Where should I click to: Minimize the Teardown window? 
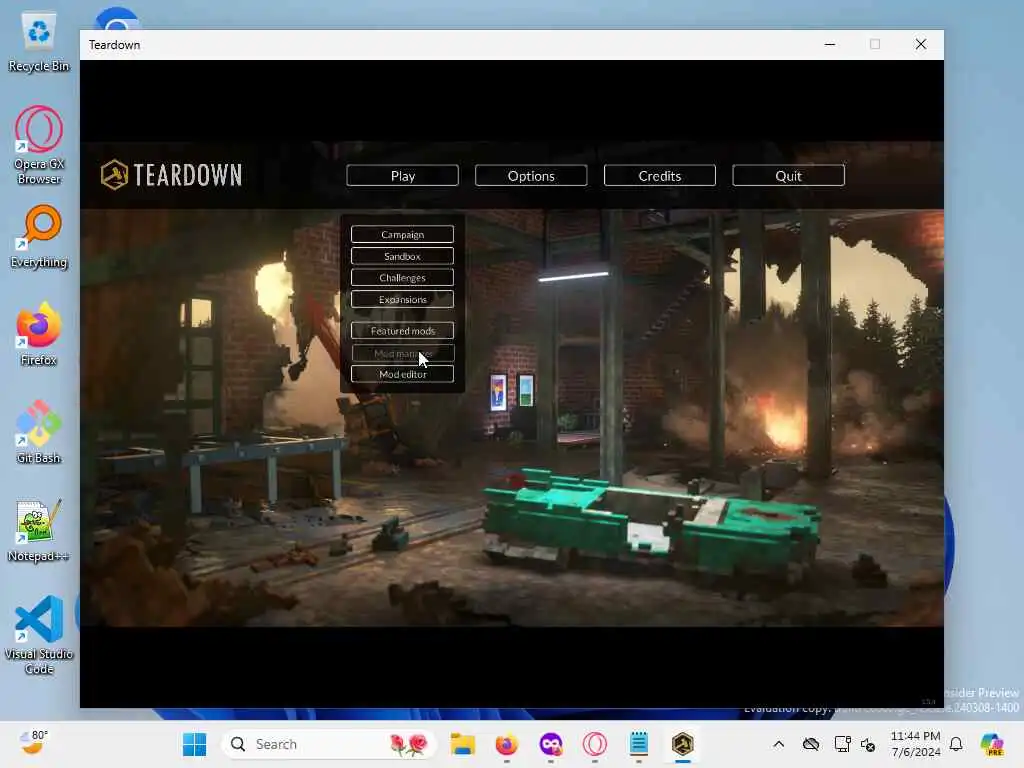point(830,44)
